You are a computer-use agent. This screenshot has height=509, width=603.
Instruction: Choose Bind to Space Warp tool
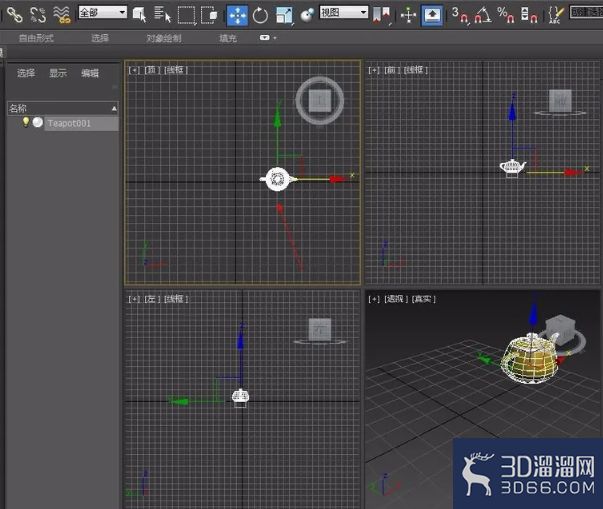[x=62, y=15]
